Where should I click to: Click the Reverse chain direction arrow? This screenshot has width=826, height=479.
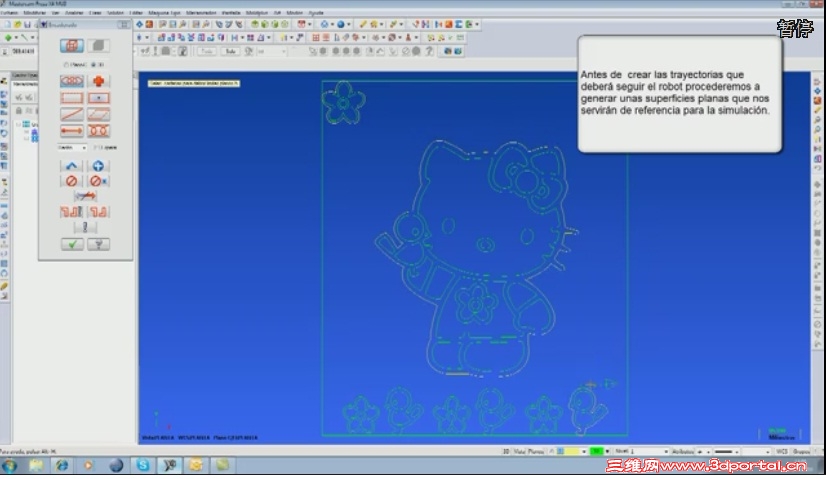pos(85,196)
